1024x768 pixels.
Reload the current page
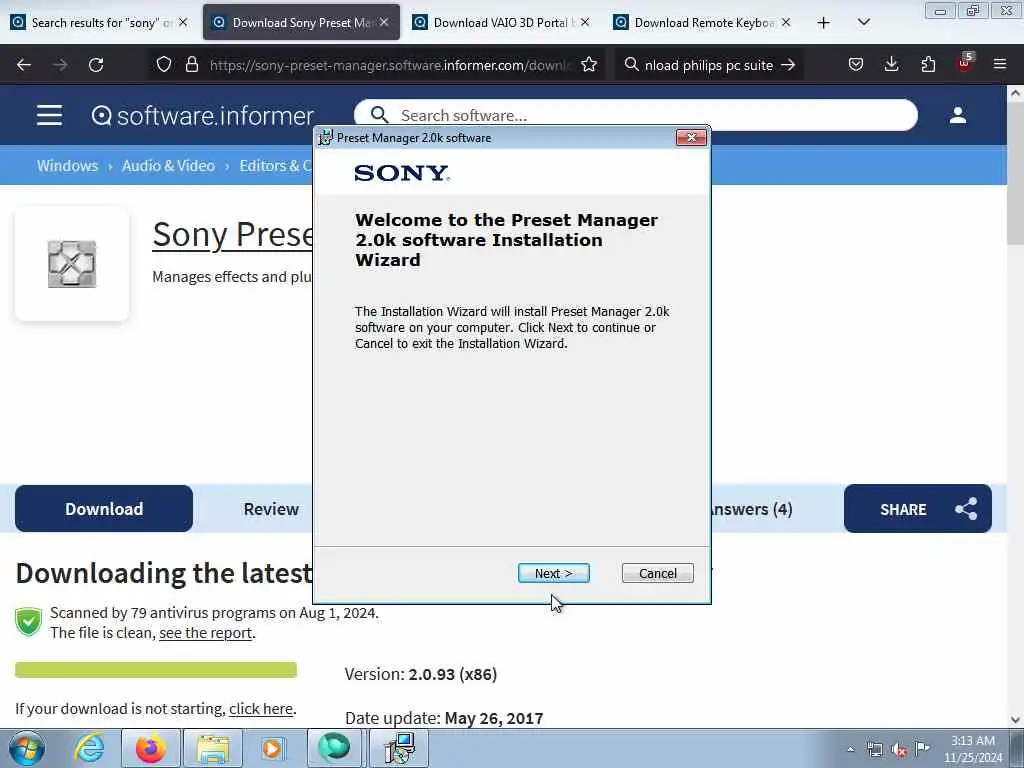click(x=96, y=65)
